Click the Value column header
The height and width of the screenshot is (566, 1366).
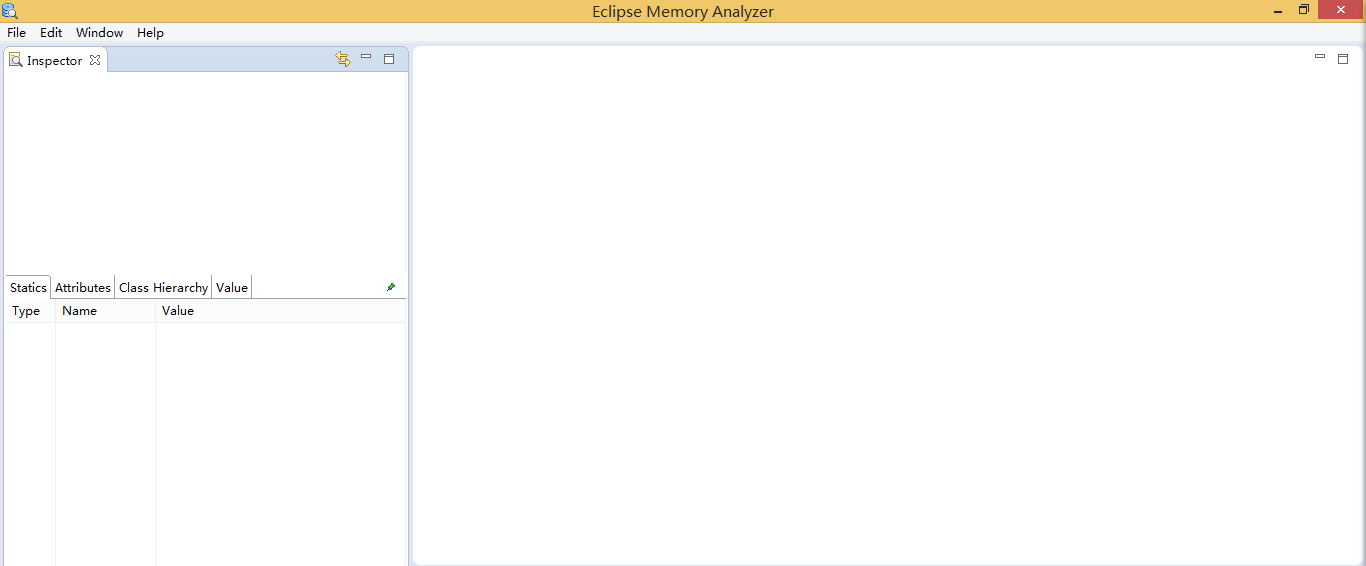(x=280, y=311)
